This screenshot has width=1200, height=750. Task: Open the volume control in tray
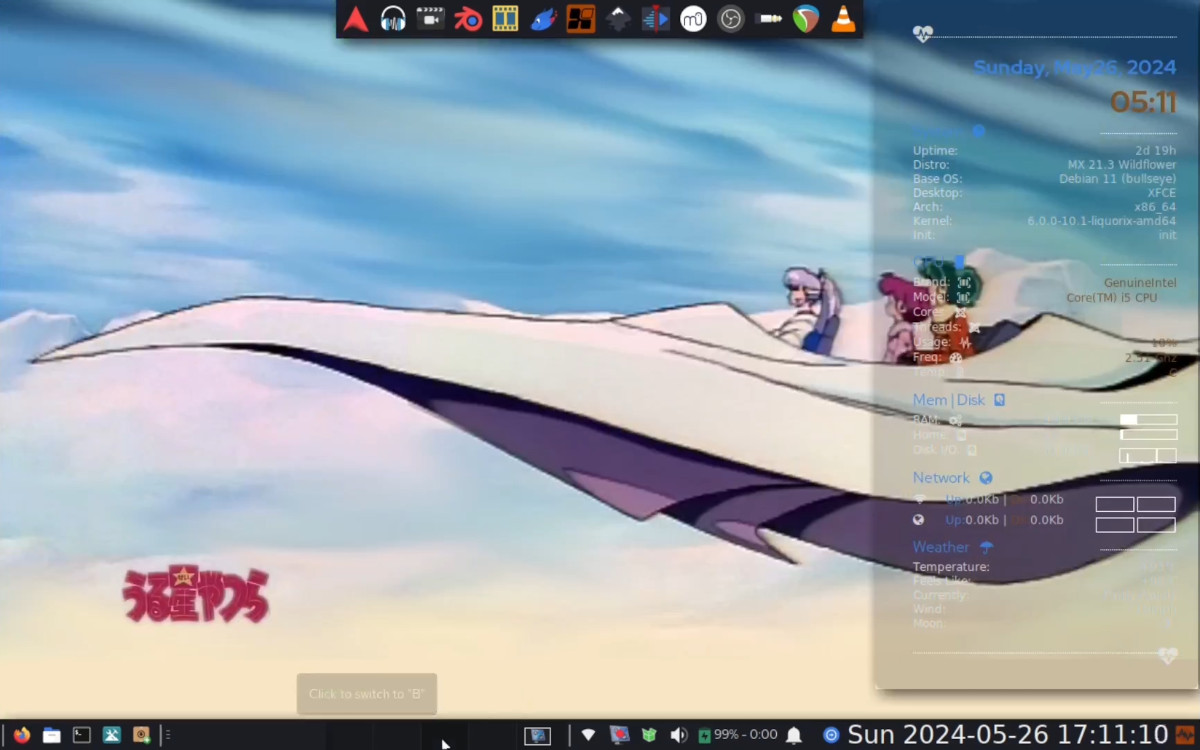pyautogui.click(x=678, y=735)
